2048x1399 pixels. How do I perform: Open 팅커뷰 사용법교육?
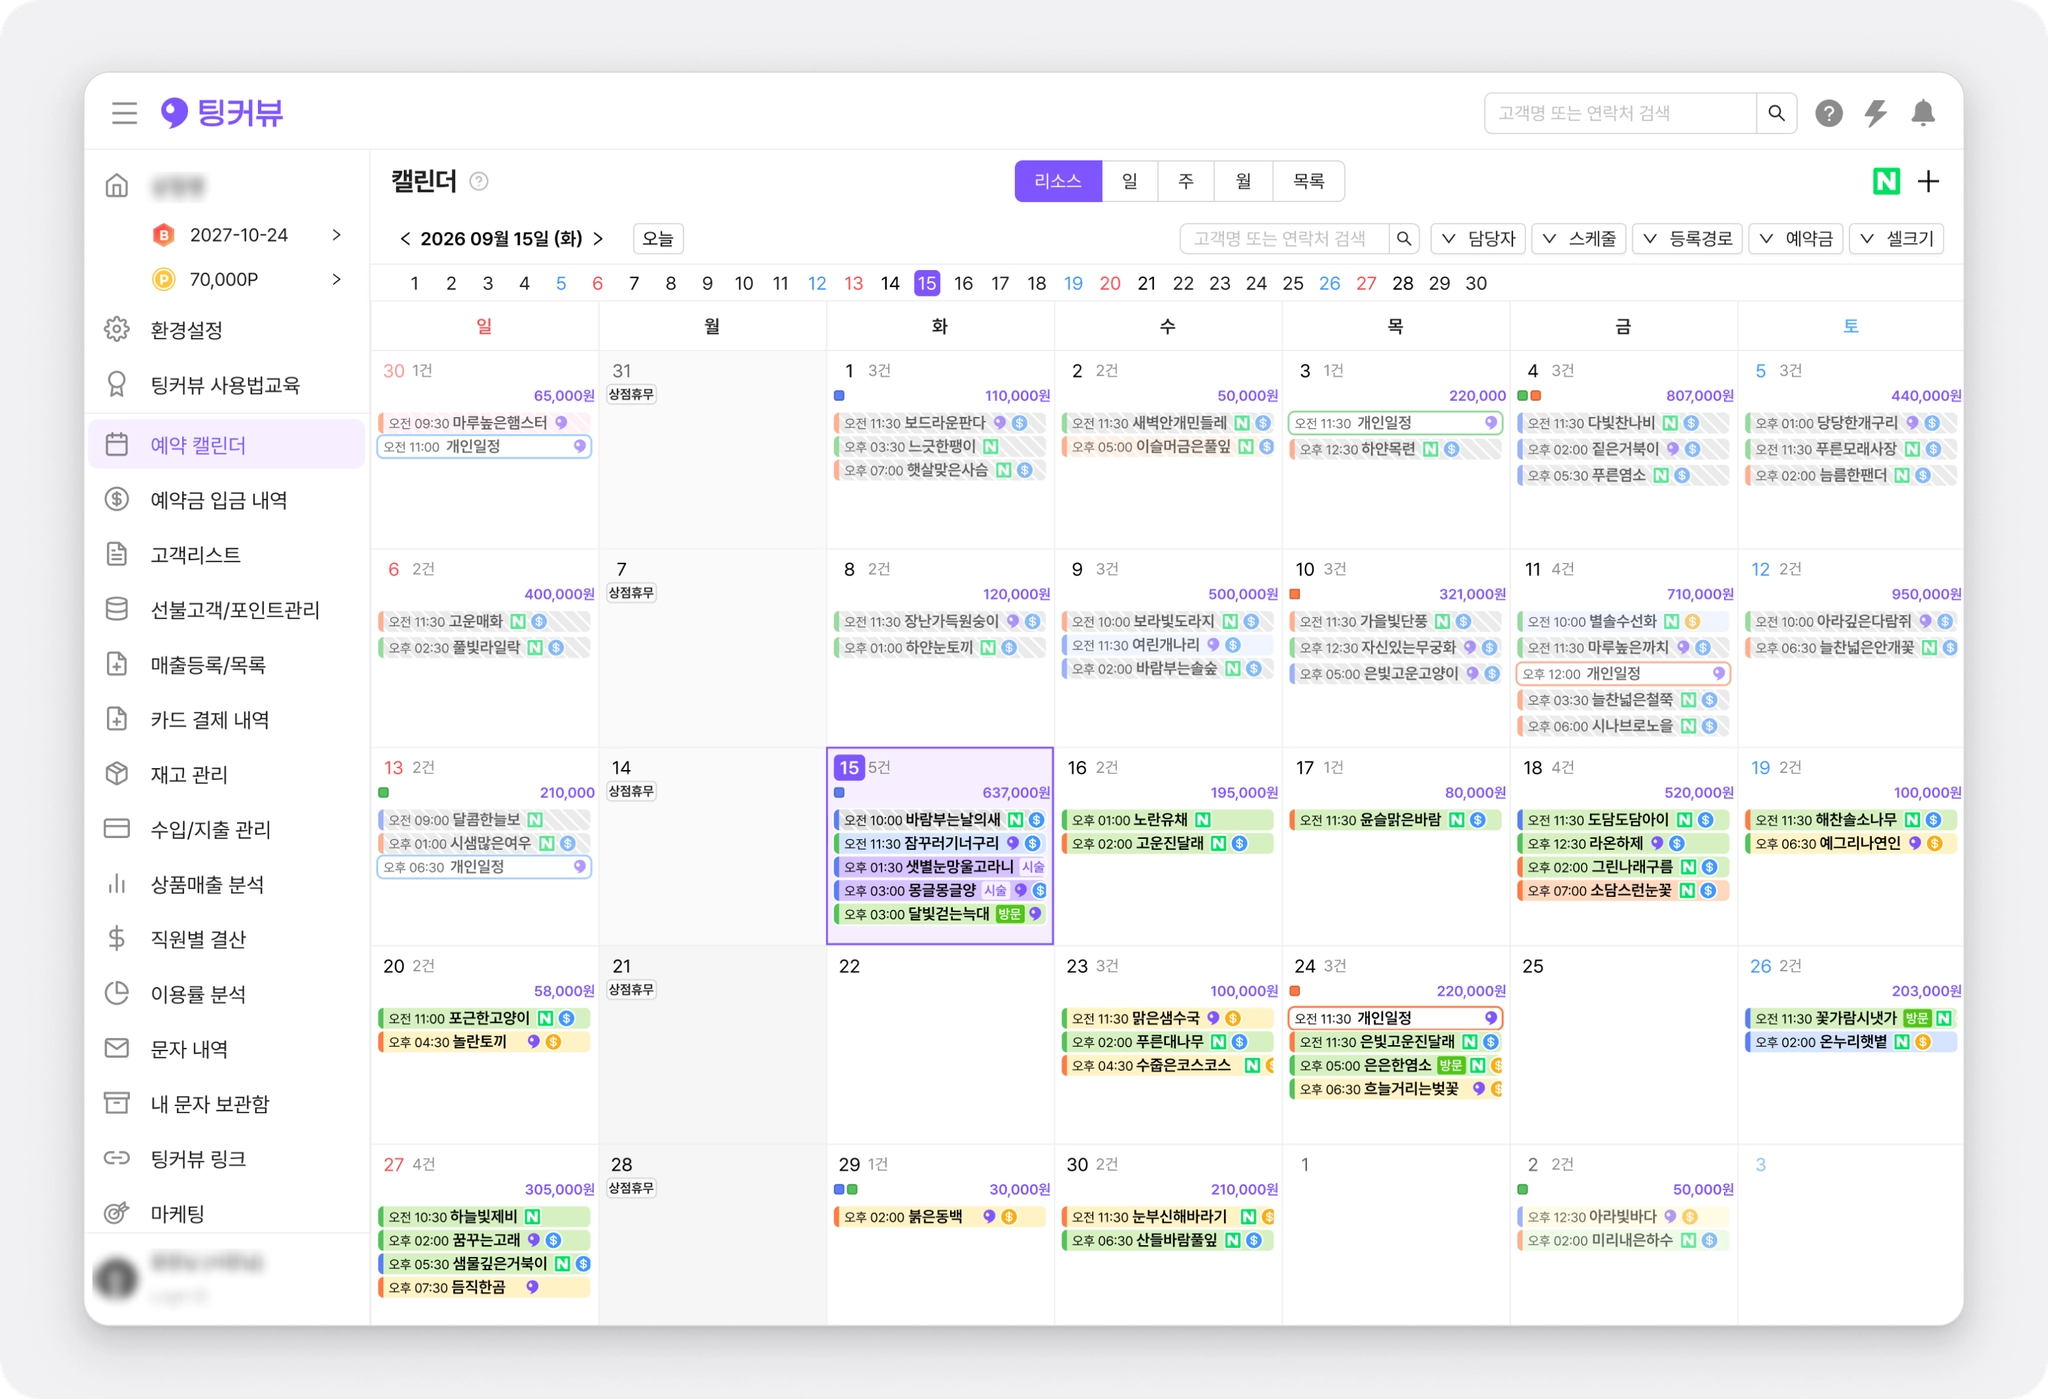coord(227,385)
